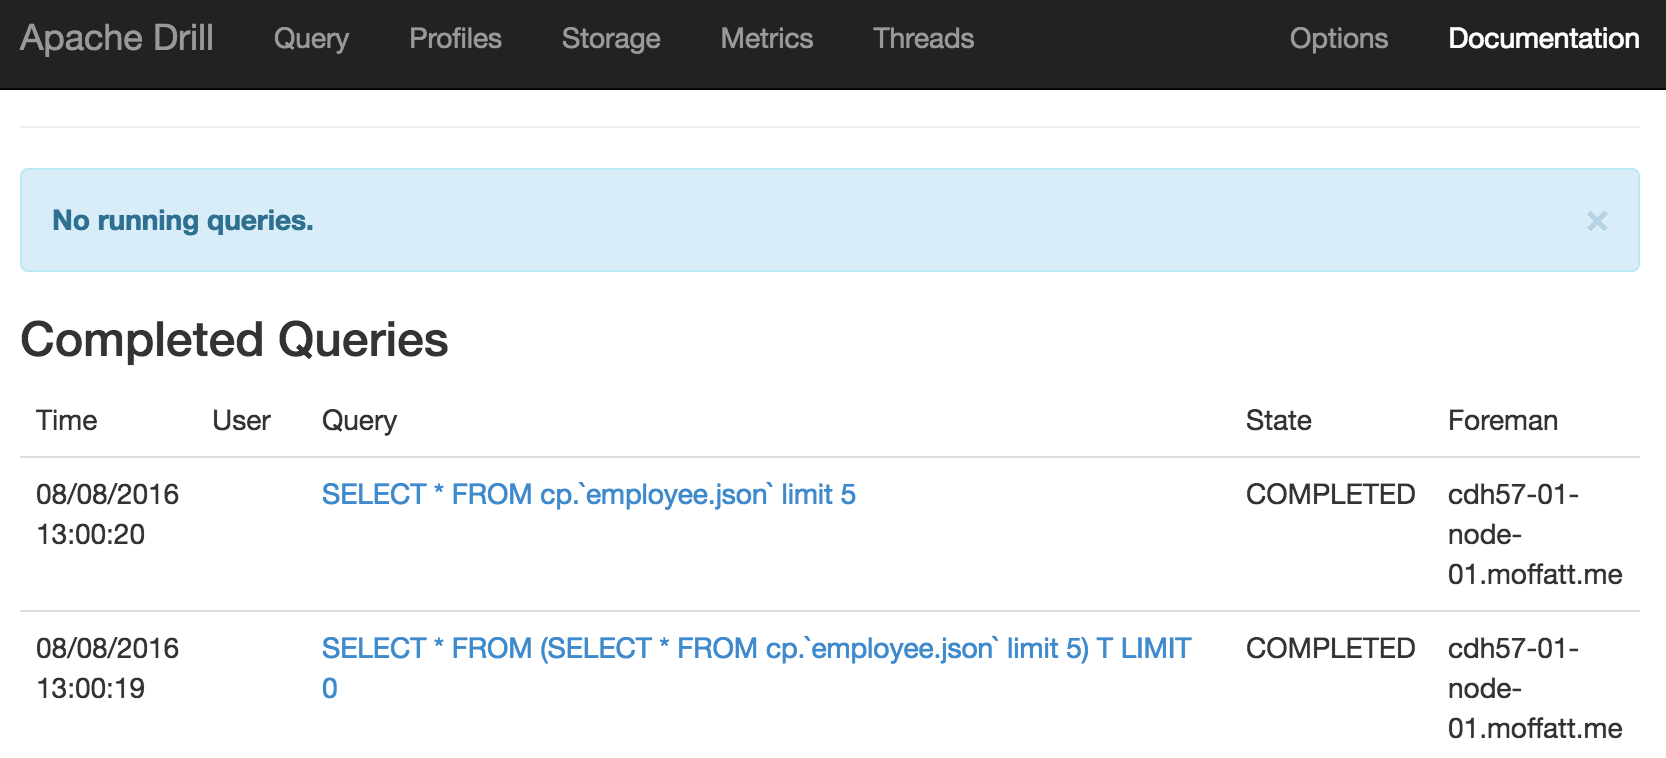The width and height of the screenshot is (1666, 758).
Task: View the Metrics page
Action: click(766, 38)
